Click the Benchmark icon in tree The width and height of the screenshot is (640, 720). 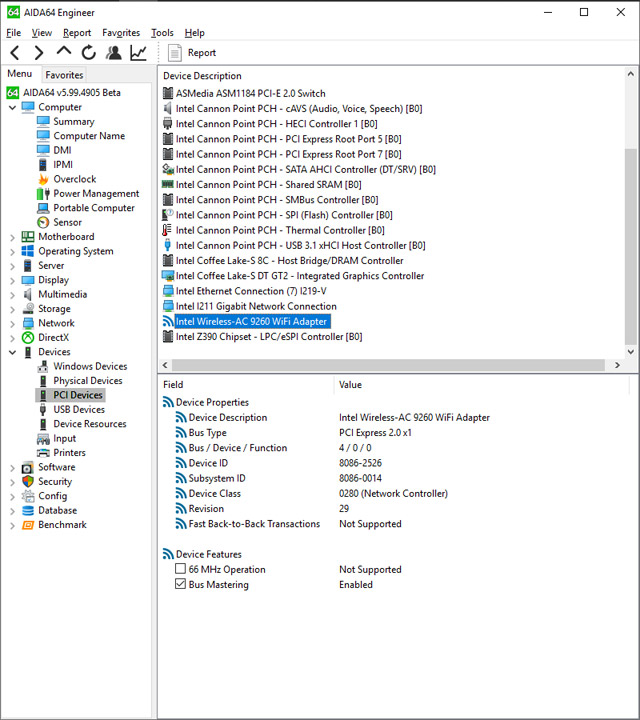[x=28, y=524]
